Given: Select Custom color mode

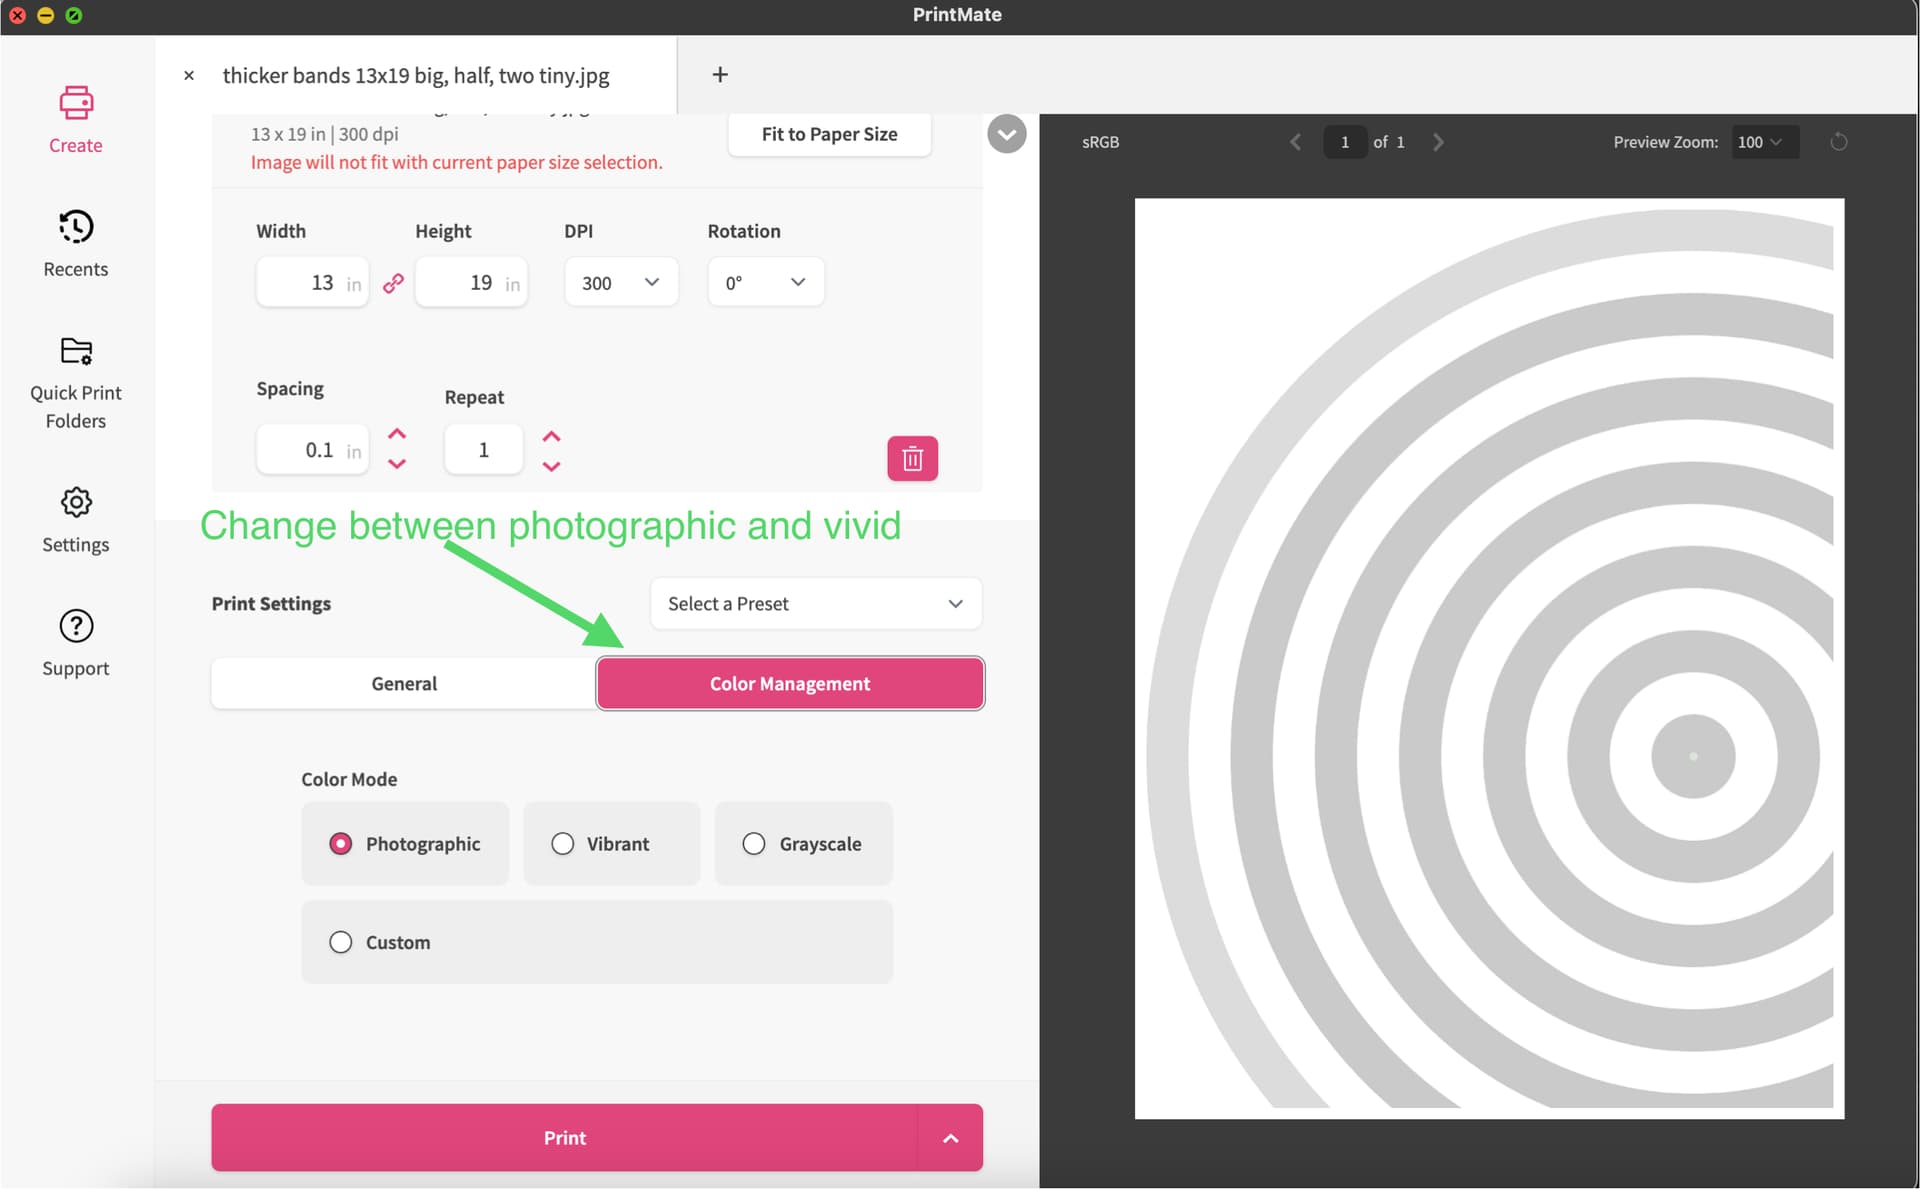Looking at the screenshot, I should [x=597, y=942].
